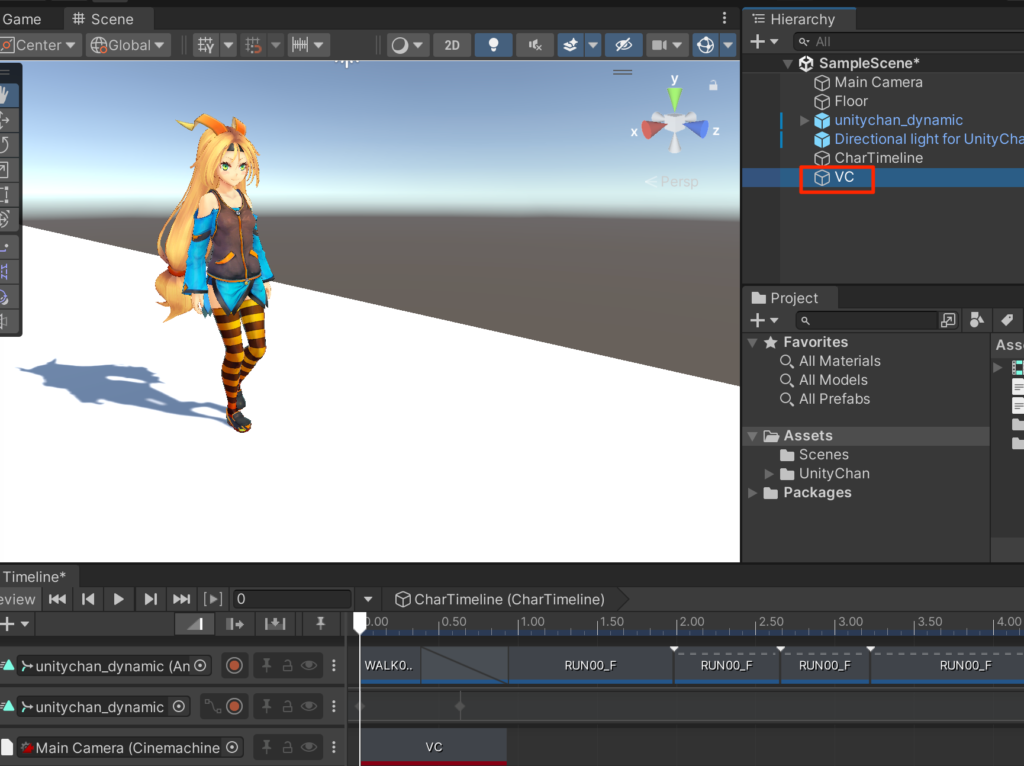Click the Project search-by-type icon
The width and height of the screenshot is (1024, 766).
pos(977,320)
